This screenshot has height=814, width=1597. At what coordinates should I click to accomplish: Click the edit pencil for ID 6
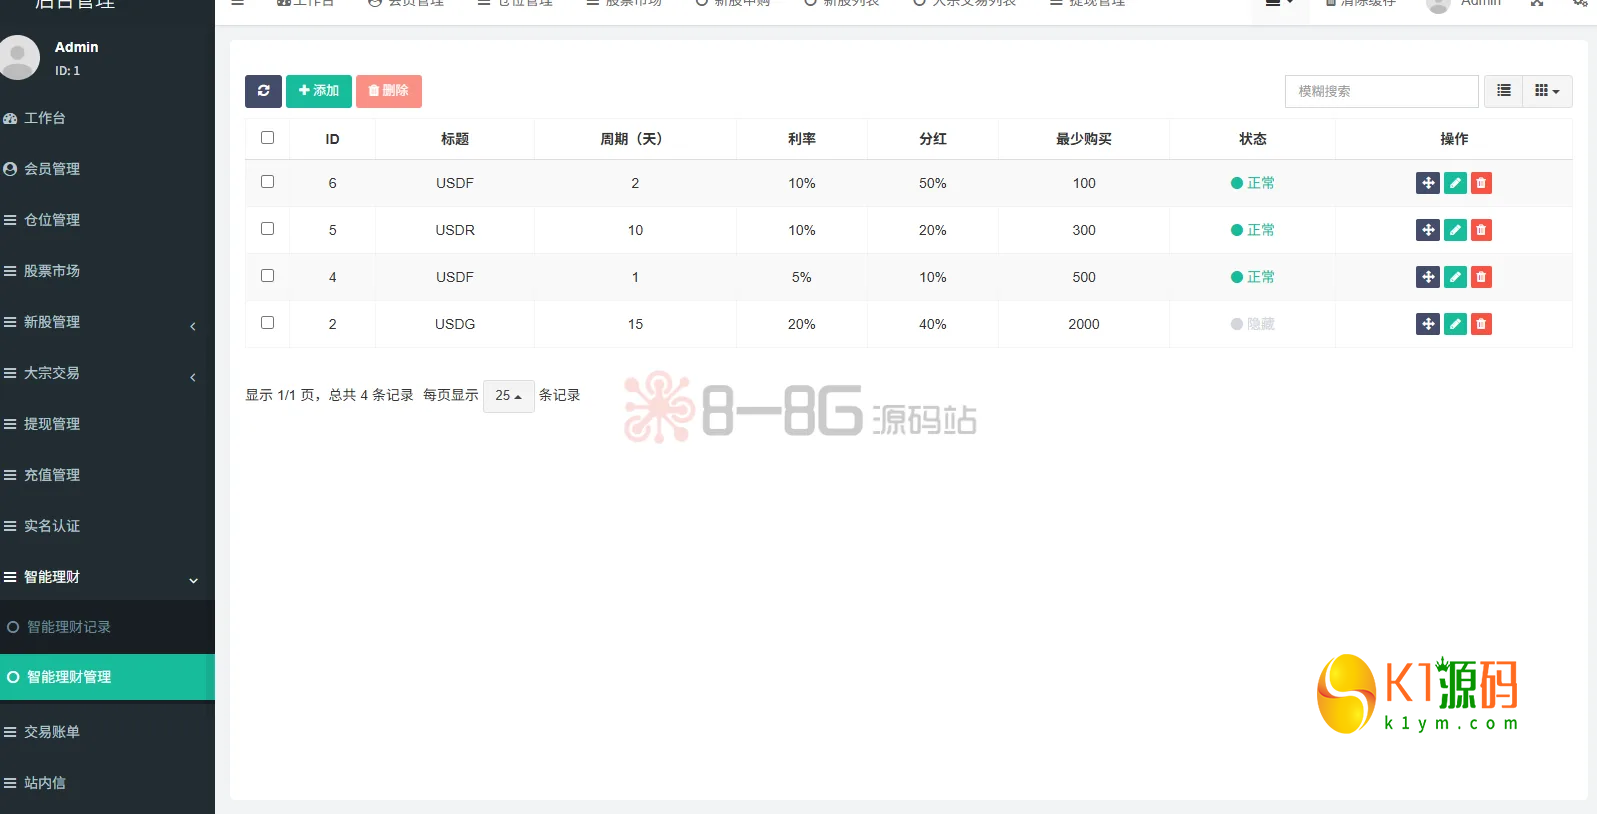tap(1455, 183)
